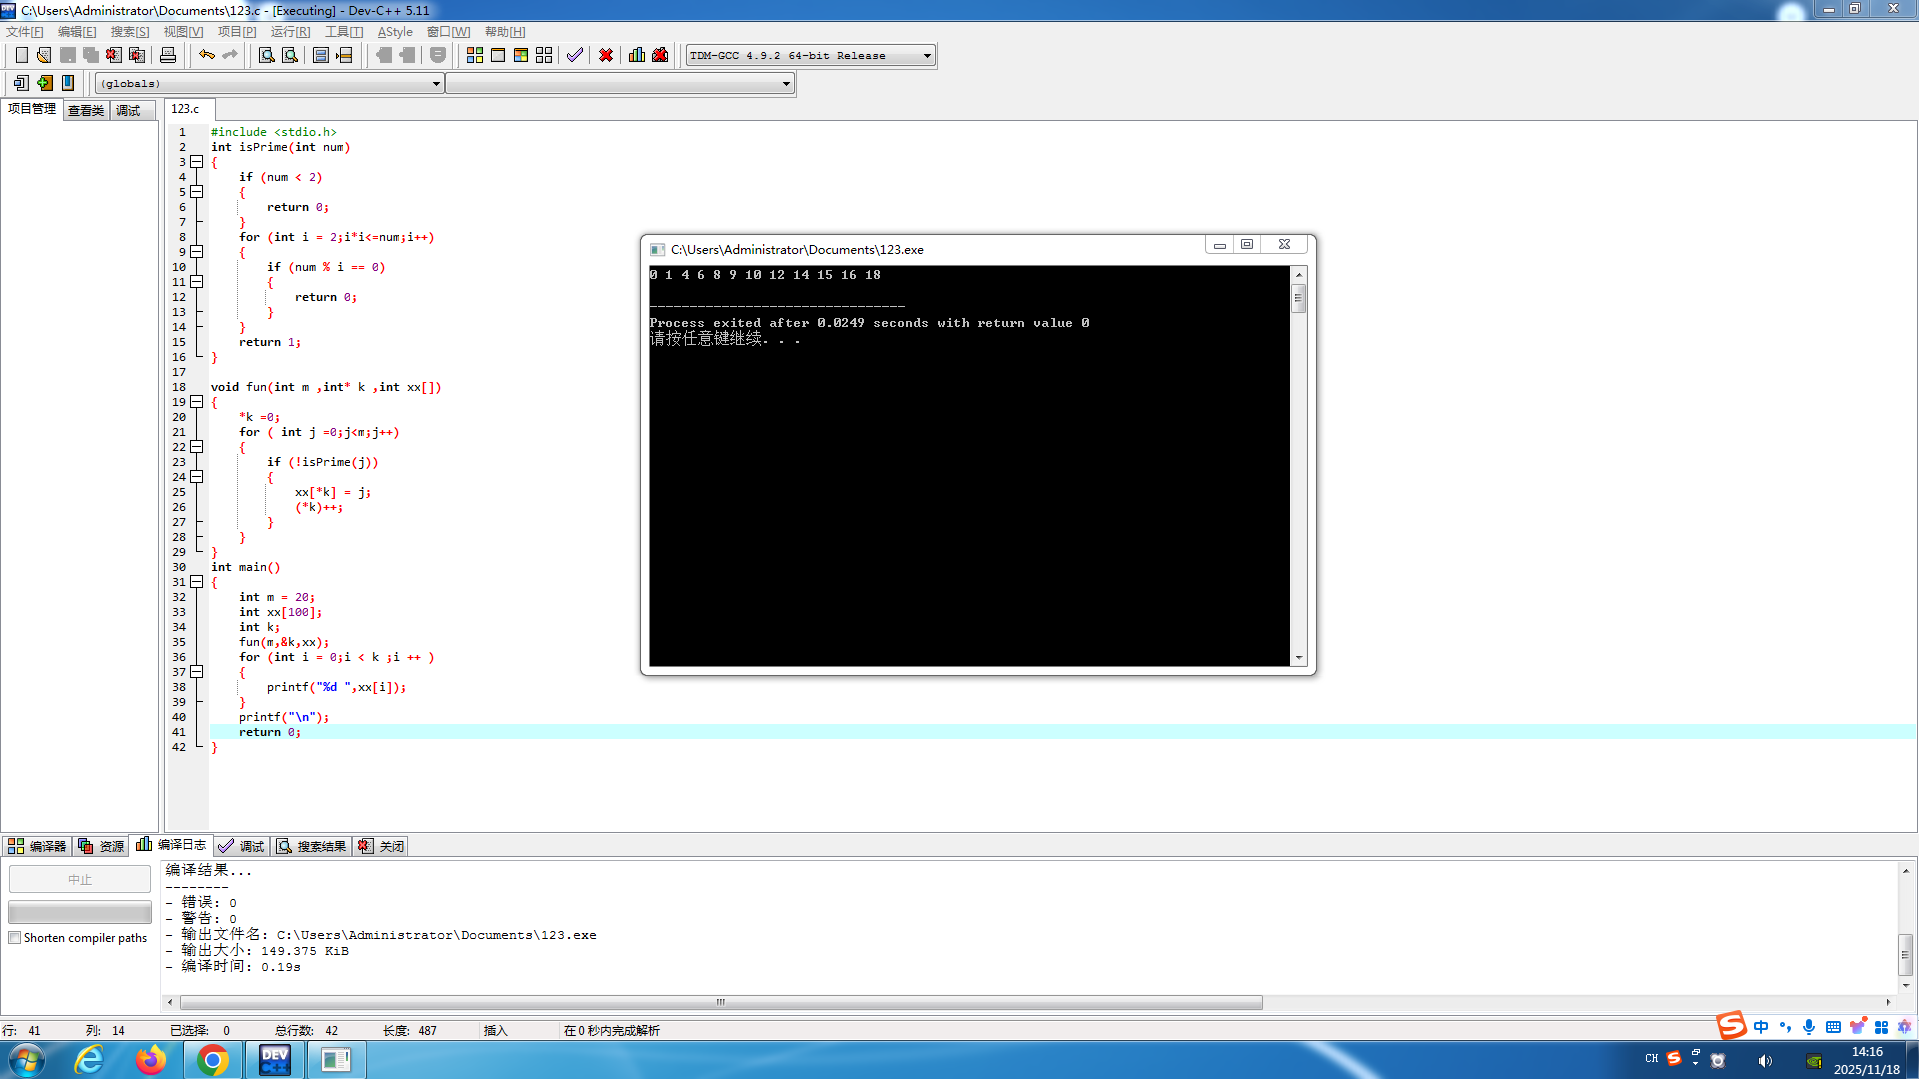The height and width of the screenshot is (1079, 1919).
Task: Click the Delete profiling information icon
Action: pos(660,55)
